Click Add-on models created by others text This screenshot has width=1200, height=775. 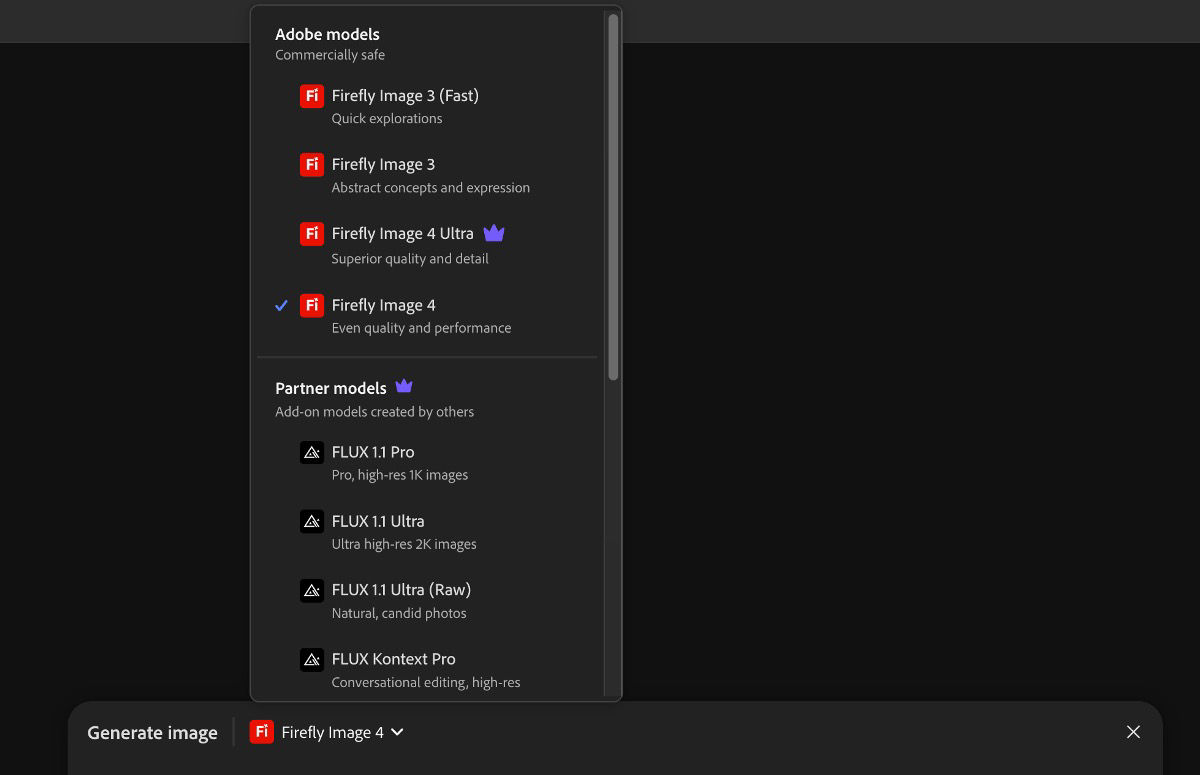[375, 411]
